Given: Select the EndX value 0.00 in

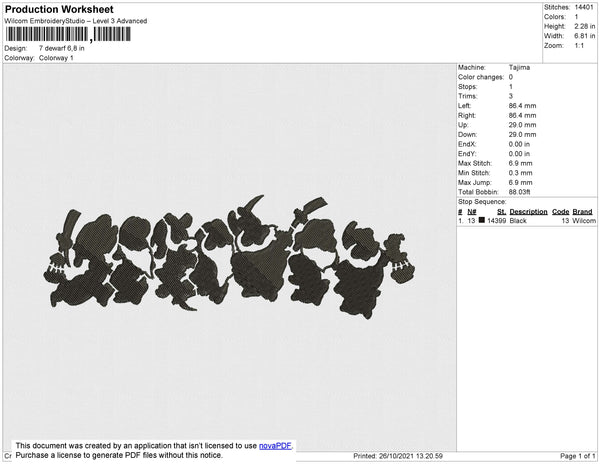Looking at the screenshot, I should 519,144.
